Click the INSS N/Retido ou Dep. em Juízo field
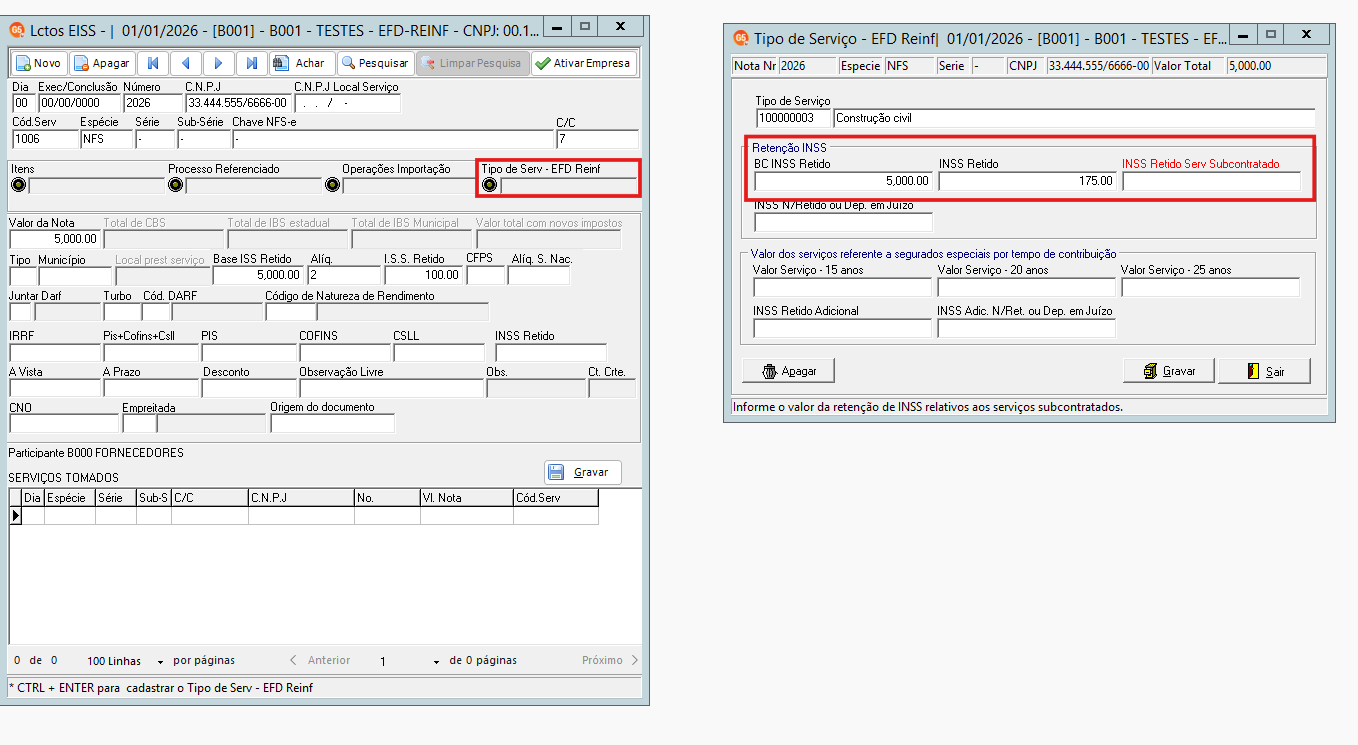 click(843, 222)
